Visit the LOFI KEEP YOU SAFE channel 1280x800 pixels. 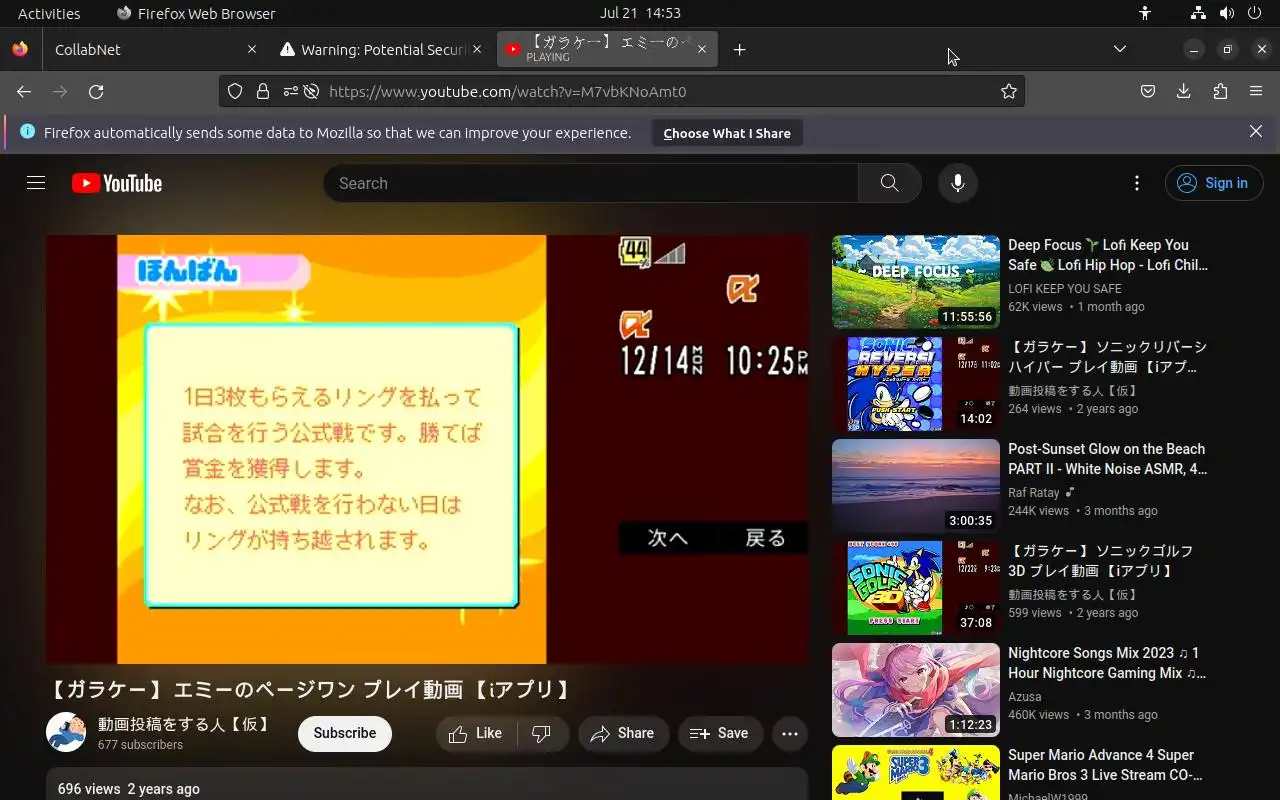coord(1065,289)
